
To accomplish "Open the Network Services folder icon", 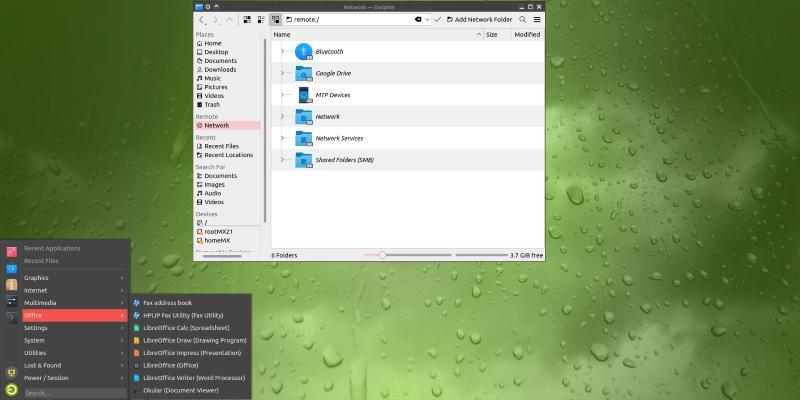I will pyautogui.click(x=304, y=138).
